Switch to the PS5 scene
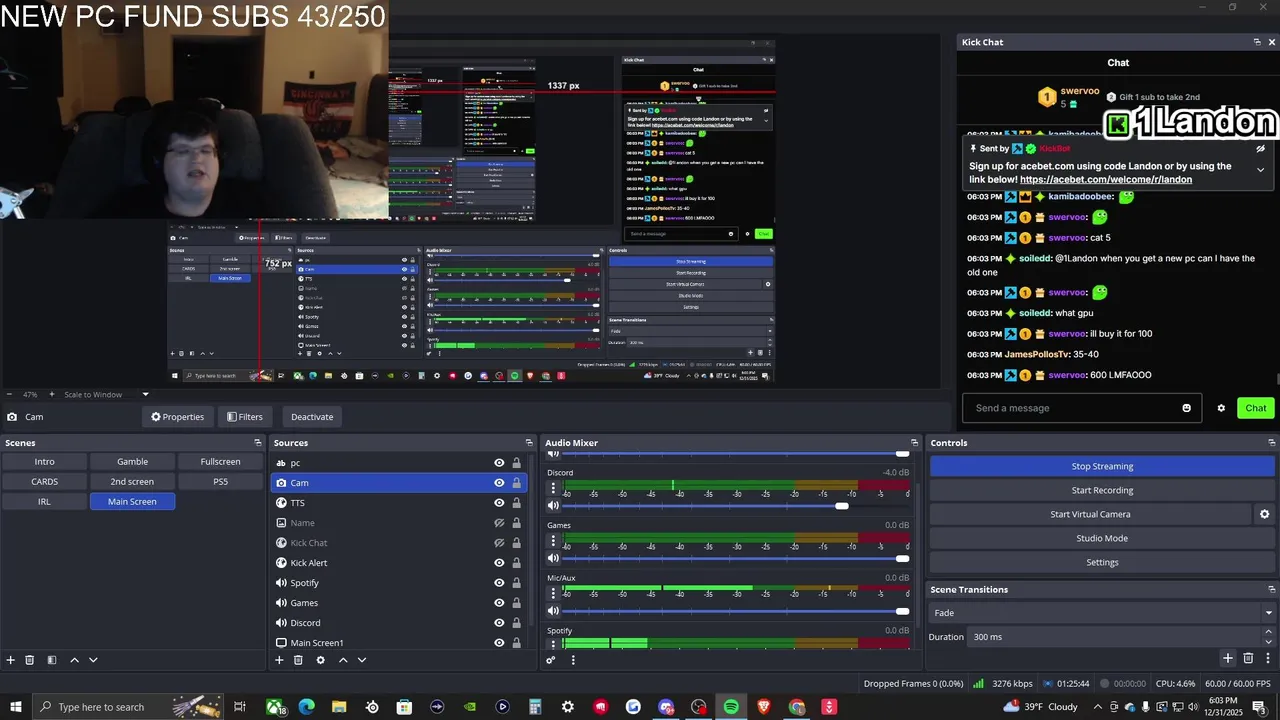The image size is (1280, 720). pos(220,482)
